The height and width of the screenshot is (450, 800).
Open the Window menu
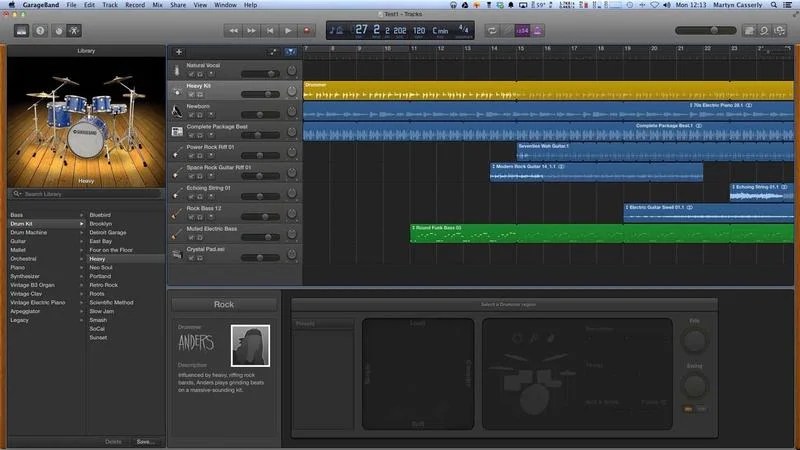coord(225,5)
